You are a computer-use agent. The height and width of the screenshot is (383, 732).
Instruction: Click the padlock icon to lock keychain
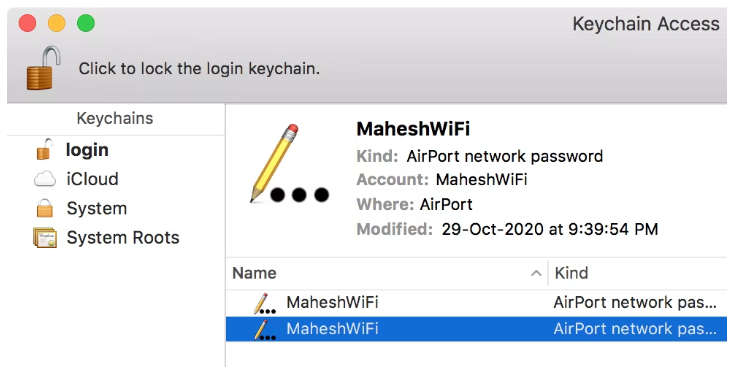click(43, 68)
